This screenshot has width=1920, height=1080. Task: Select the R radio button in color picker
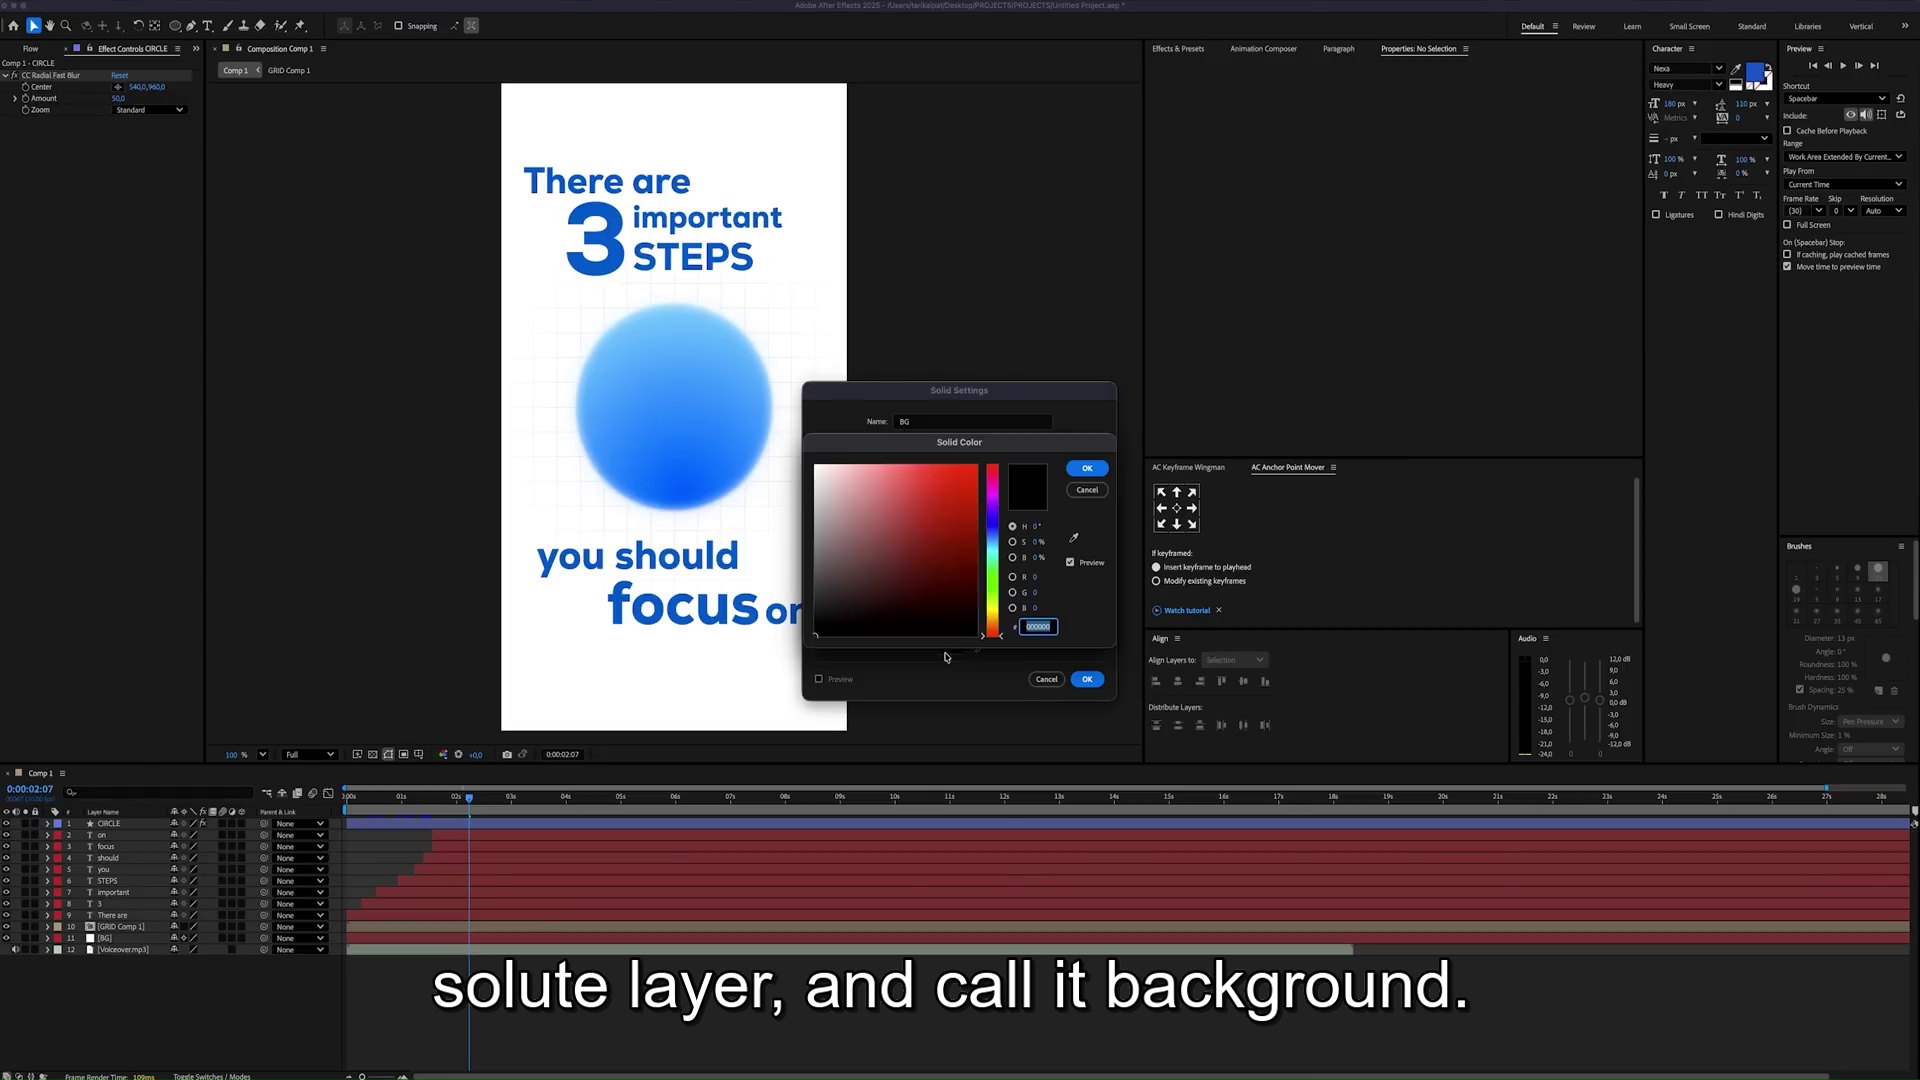[1012, 577]
